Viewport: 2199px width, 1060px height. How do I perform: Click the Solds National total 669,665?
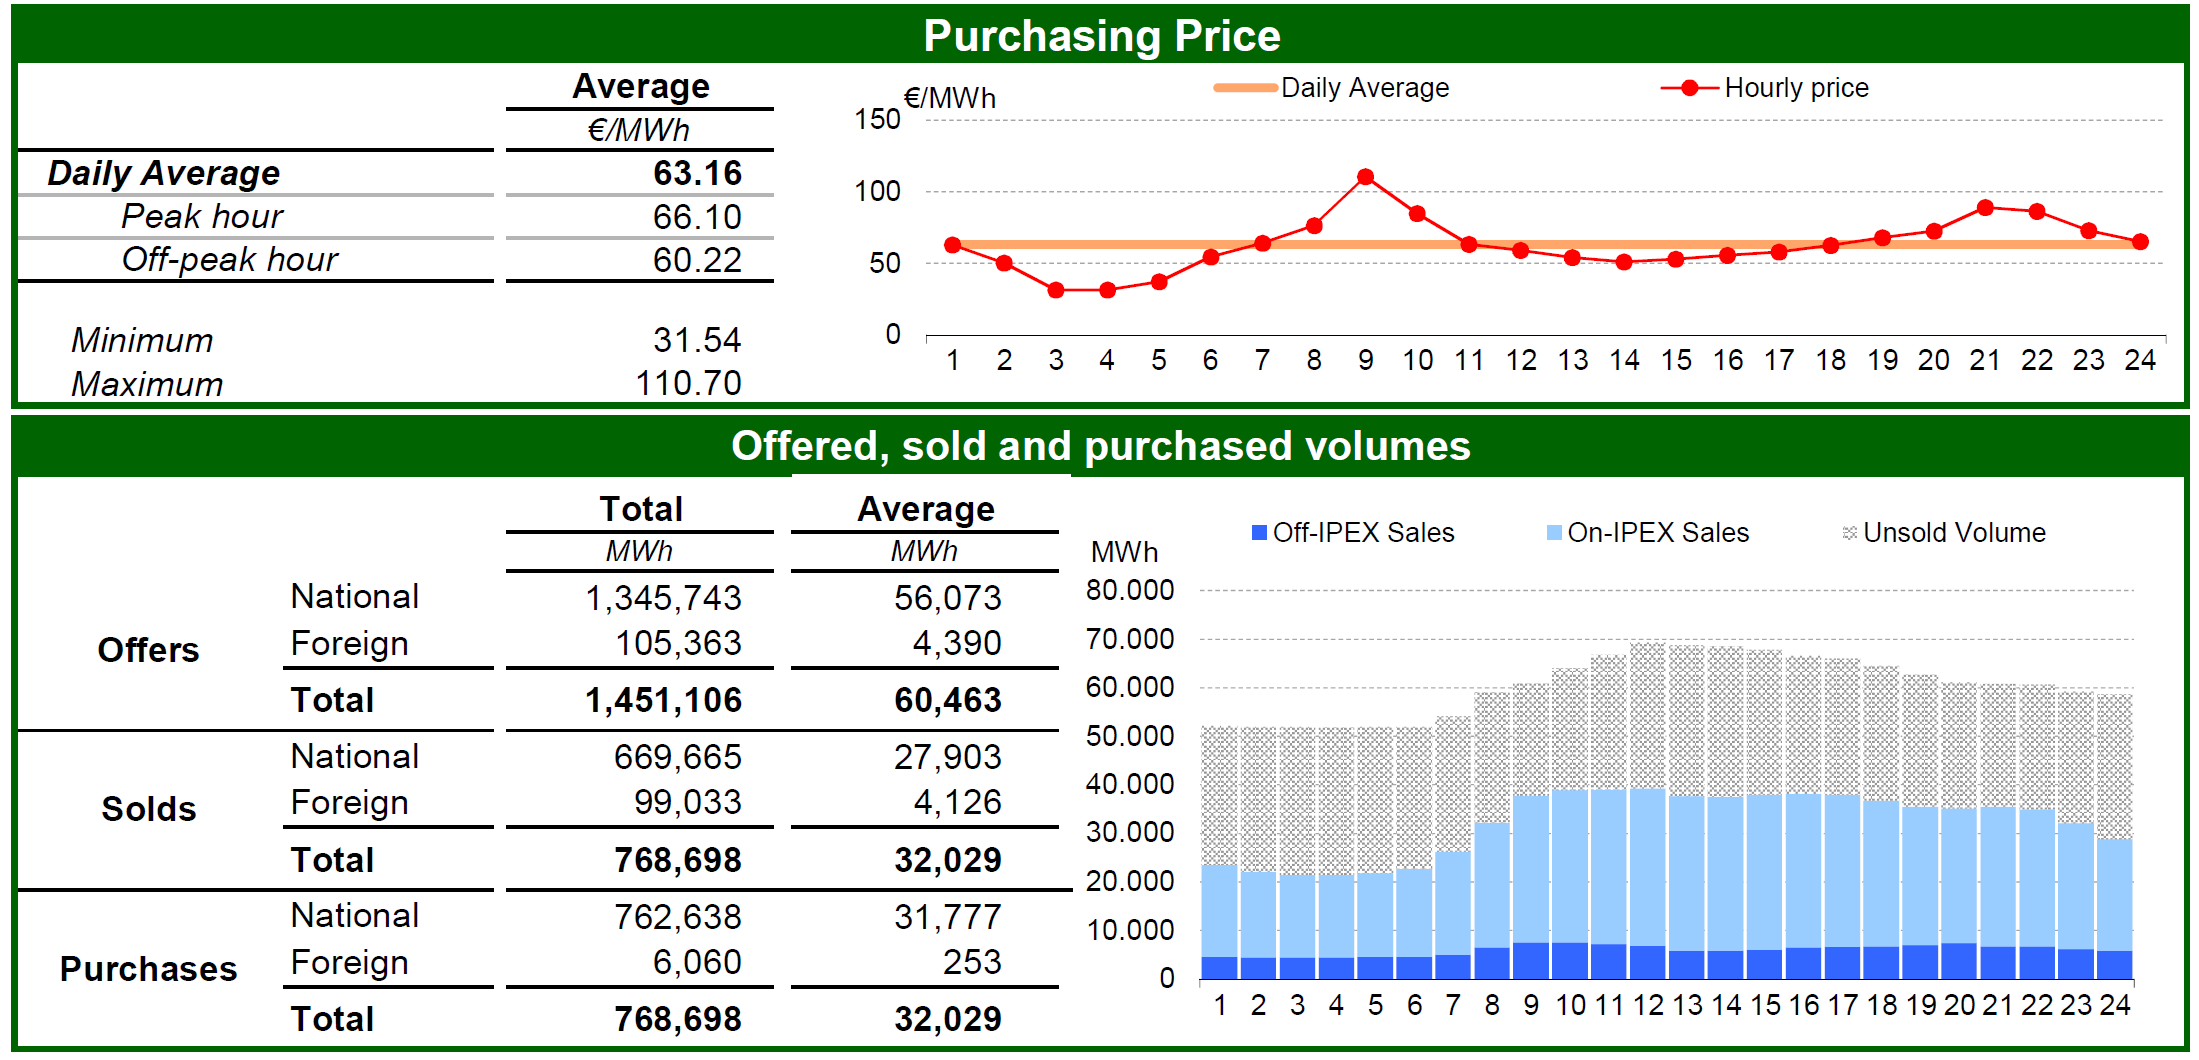pyautogui.click(x=677, y=757)
